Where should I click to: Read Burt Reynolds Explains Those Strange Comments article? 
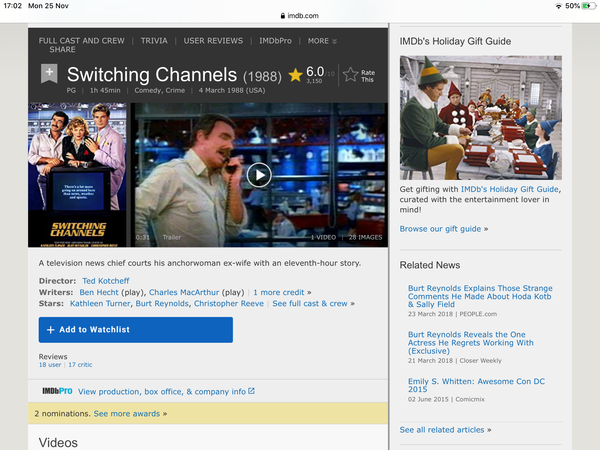pos(480,296)
